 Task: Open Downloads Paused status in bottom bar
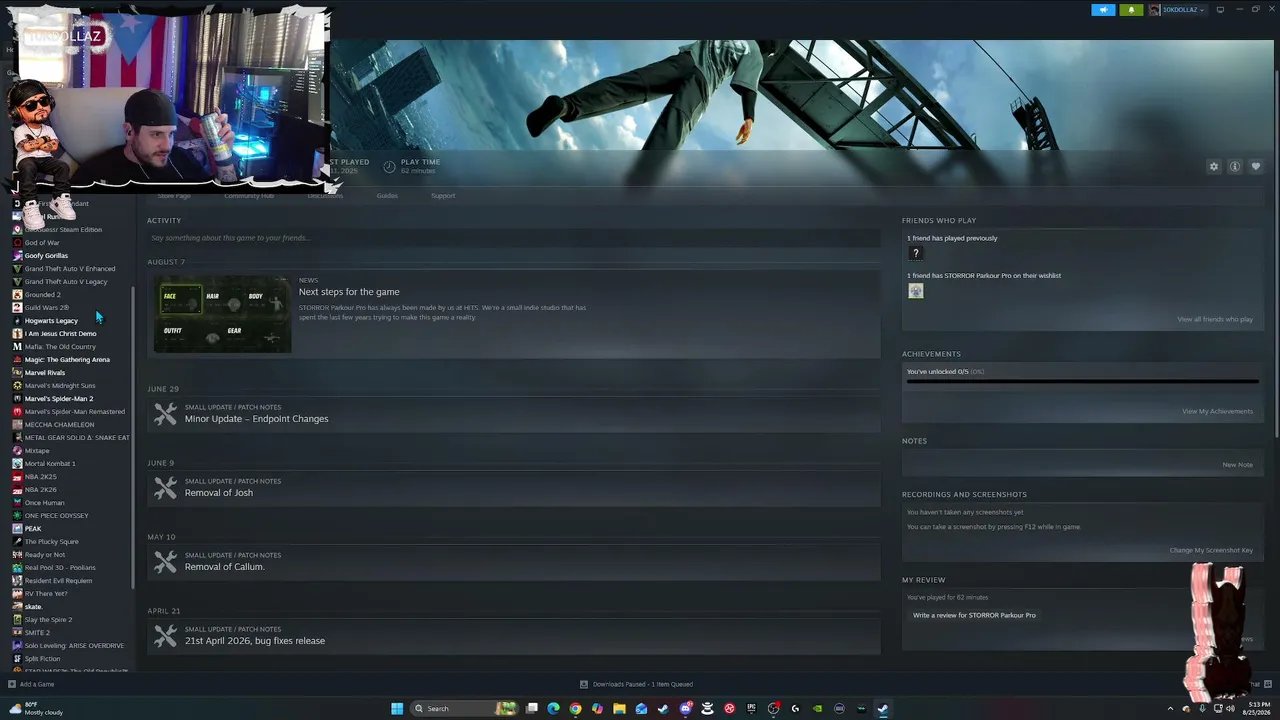pos(636,684)
